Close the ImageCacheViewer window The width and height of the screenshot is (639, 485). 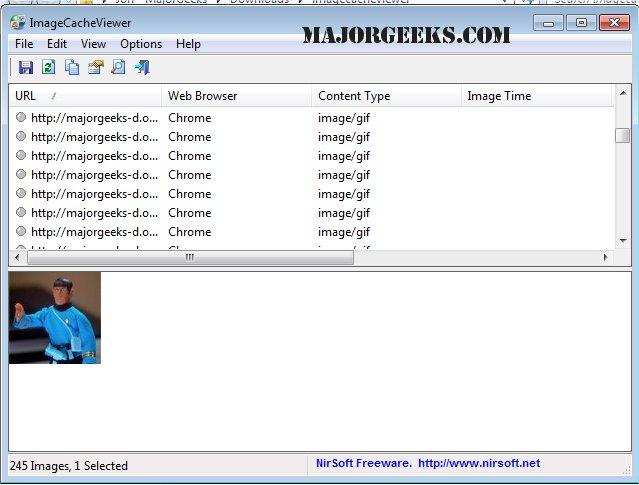click(x=615, y=23)
